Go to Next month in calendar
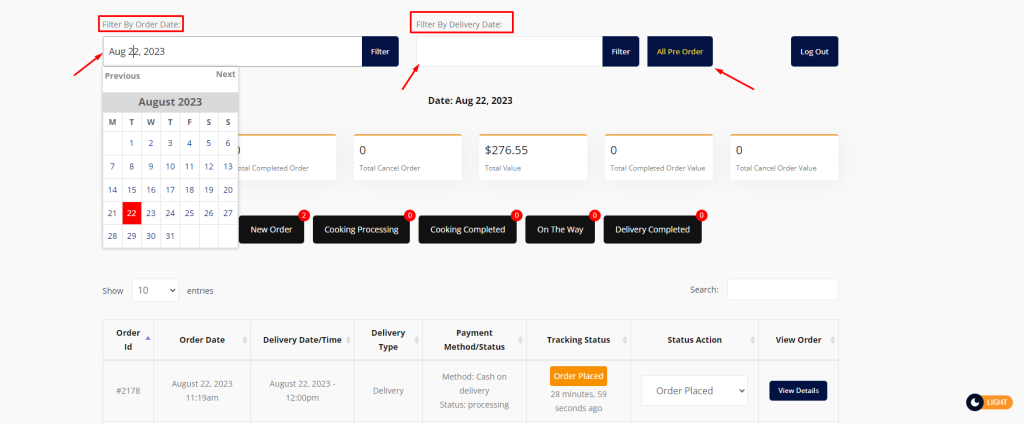The height and width of the screenshot is (424, 1024). (x=225, y=74)
